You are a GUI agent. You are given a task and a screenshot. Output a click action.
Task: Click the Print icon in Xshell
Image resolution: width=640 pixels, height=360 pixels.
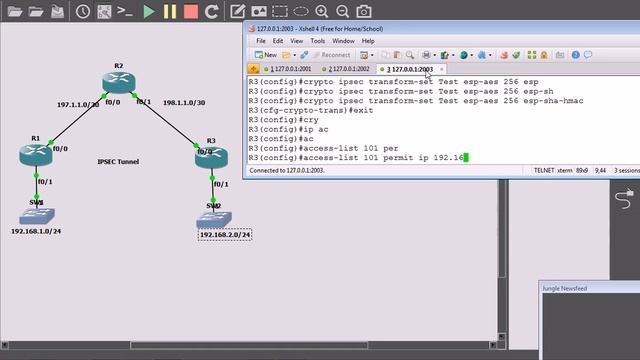(x=427, y=55)
